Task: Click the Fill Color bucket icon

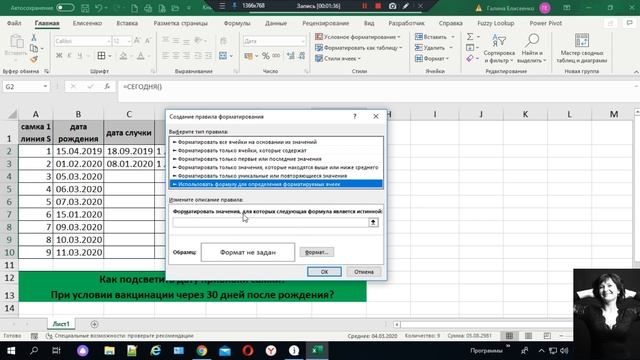Action: coord(123,56)
